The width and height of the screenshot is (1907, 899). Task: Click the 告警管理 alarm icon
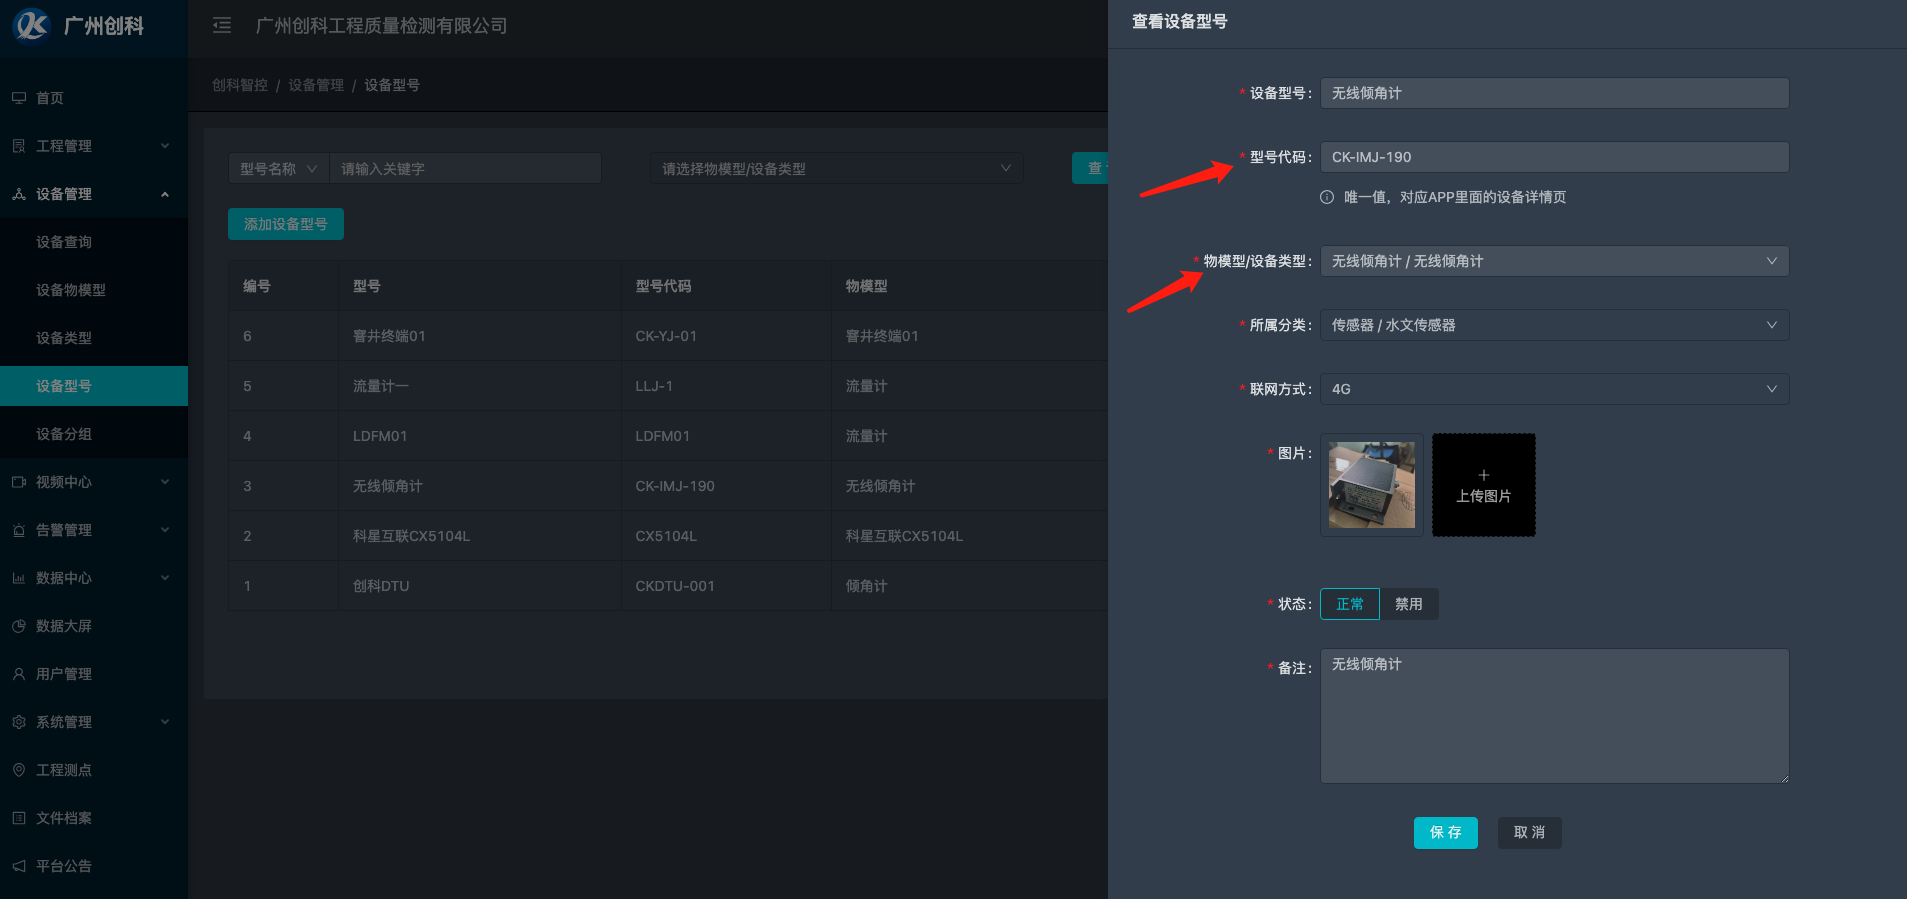19,530
